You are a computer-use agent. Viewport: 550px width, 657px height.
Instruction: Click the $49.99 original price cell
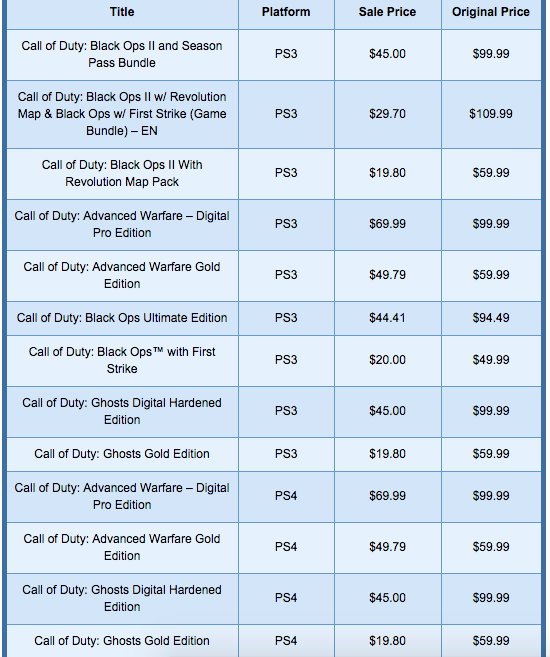(x=491, y=360)
